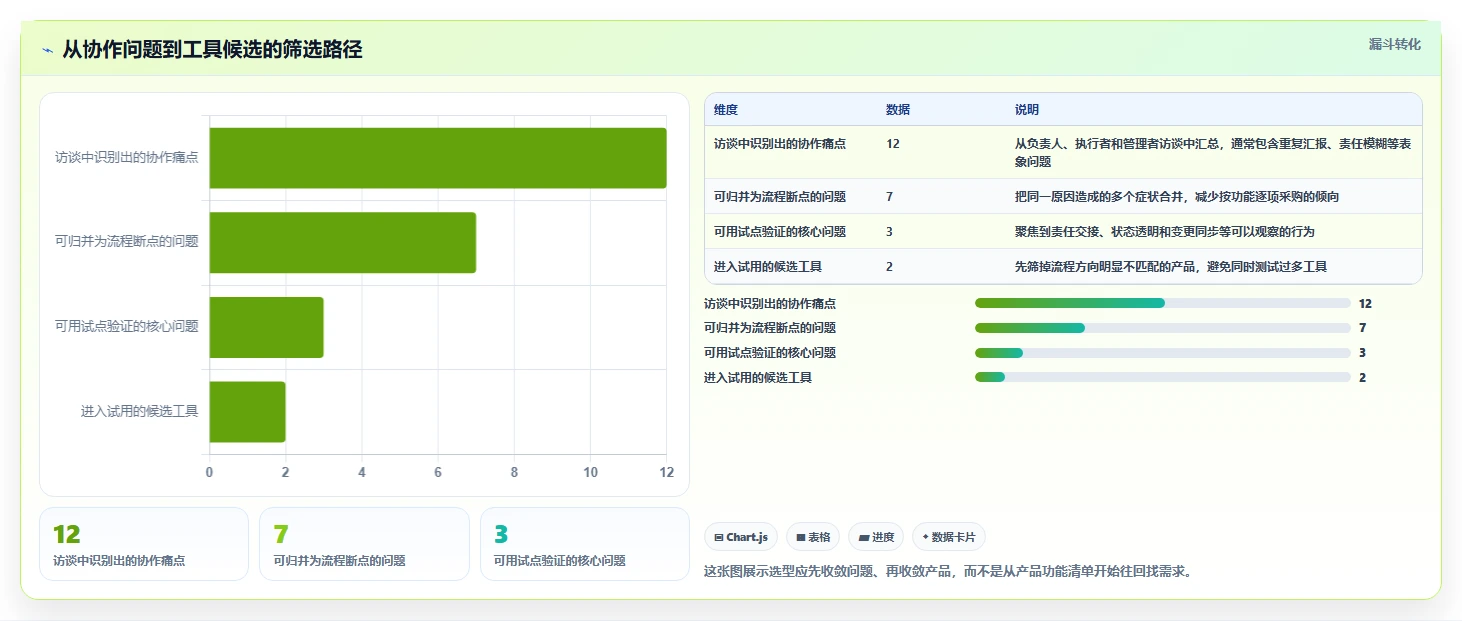Click the table cell 可归并为流程断点的问题
The width and height of the screenshot is (1462, 621).
click(780, 197)
